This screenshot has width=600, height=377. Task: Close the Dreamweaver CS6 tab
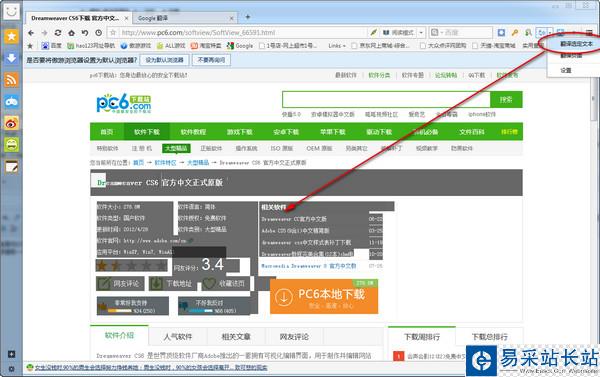126,18
